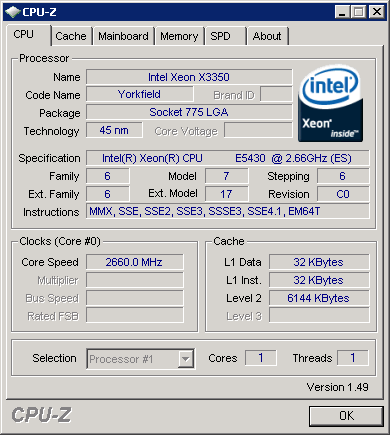Click the empty Core Voltage field
390x435 pixels.
[x=258, y=130]
